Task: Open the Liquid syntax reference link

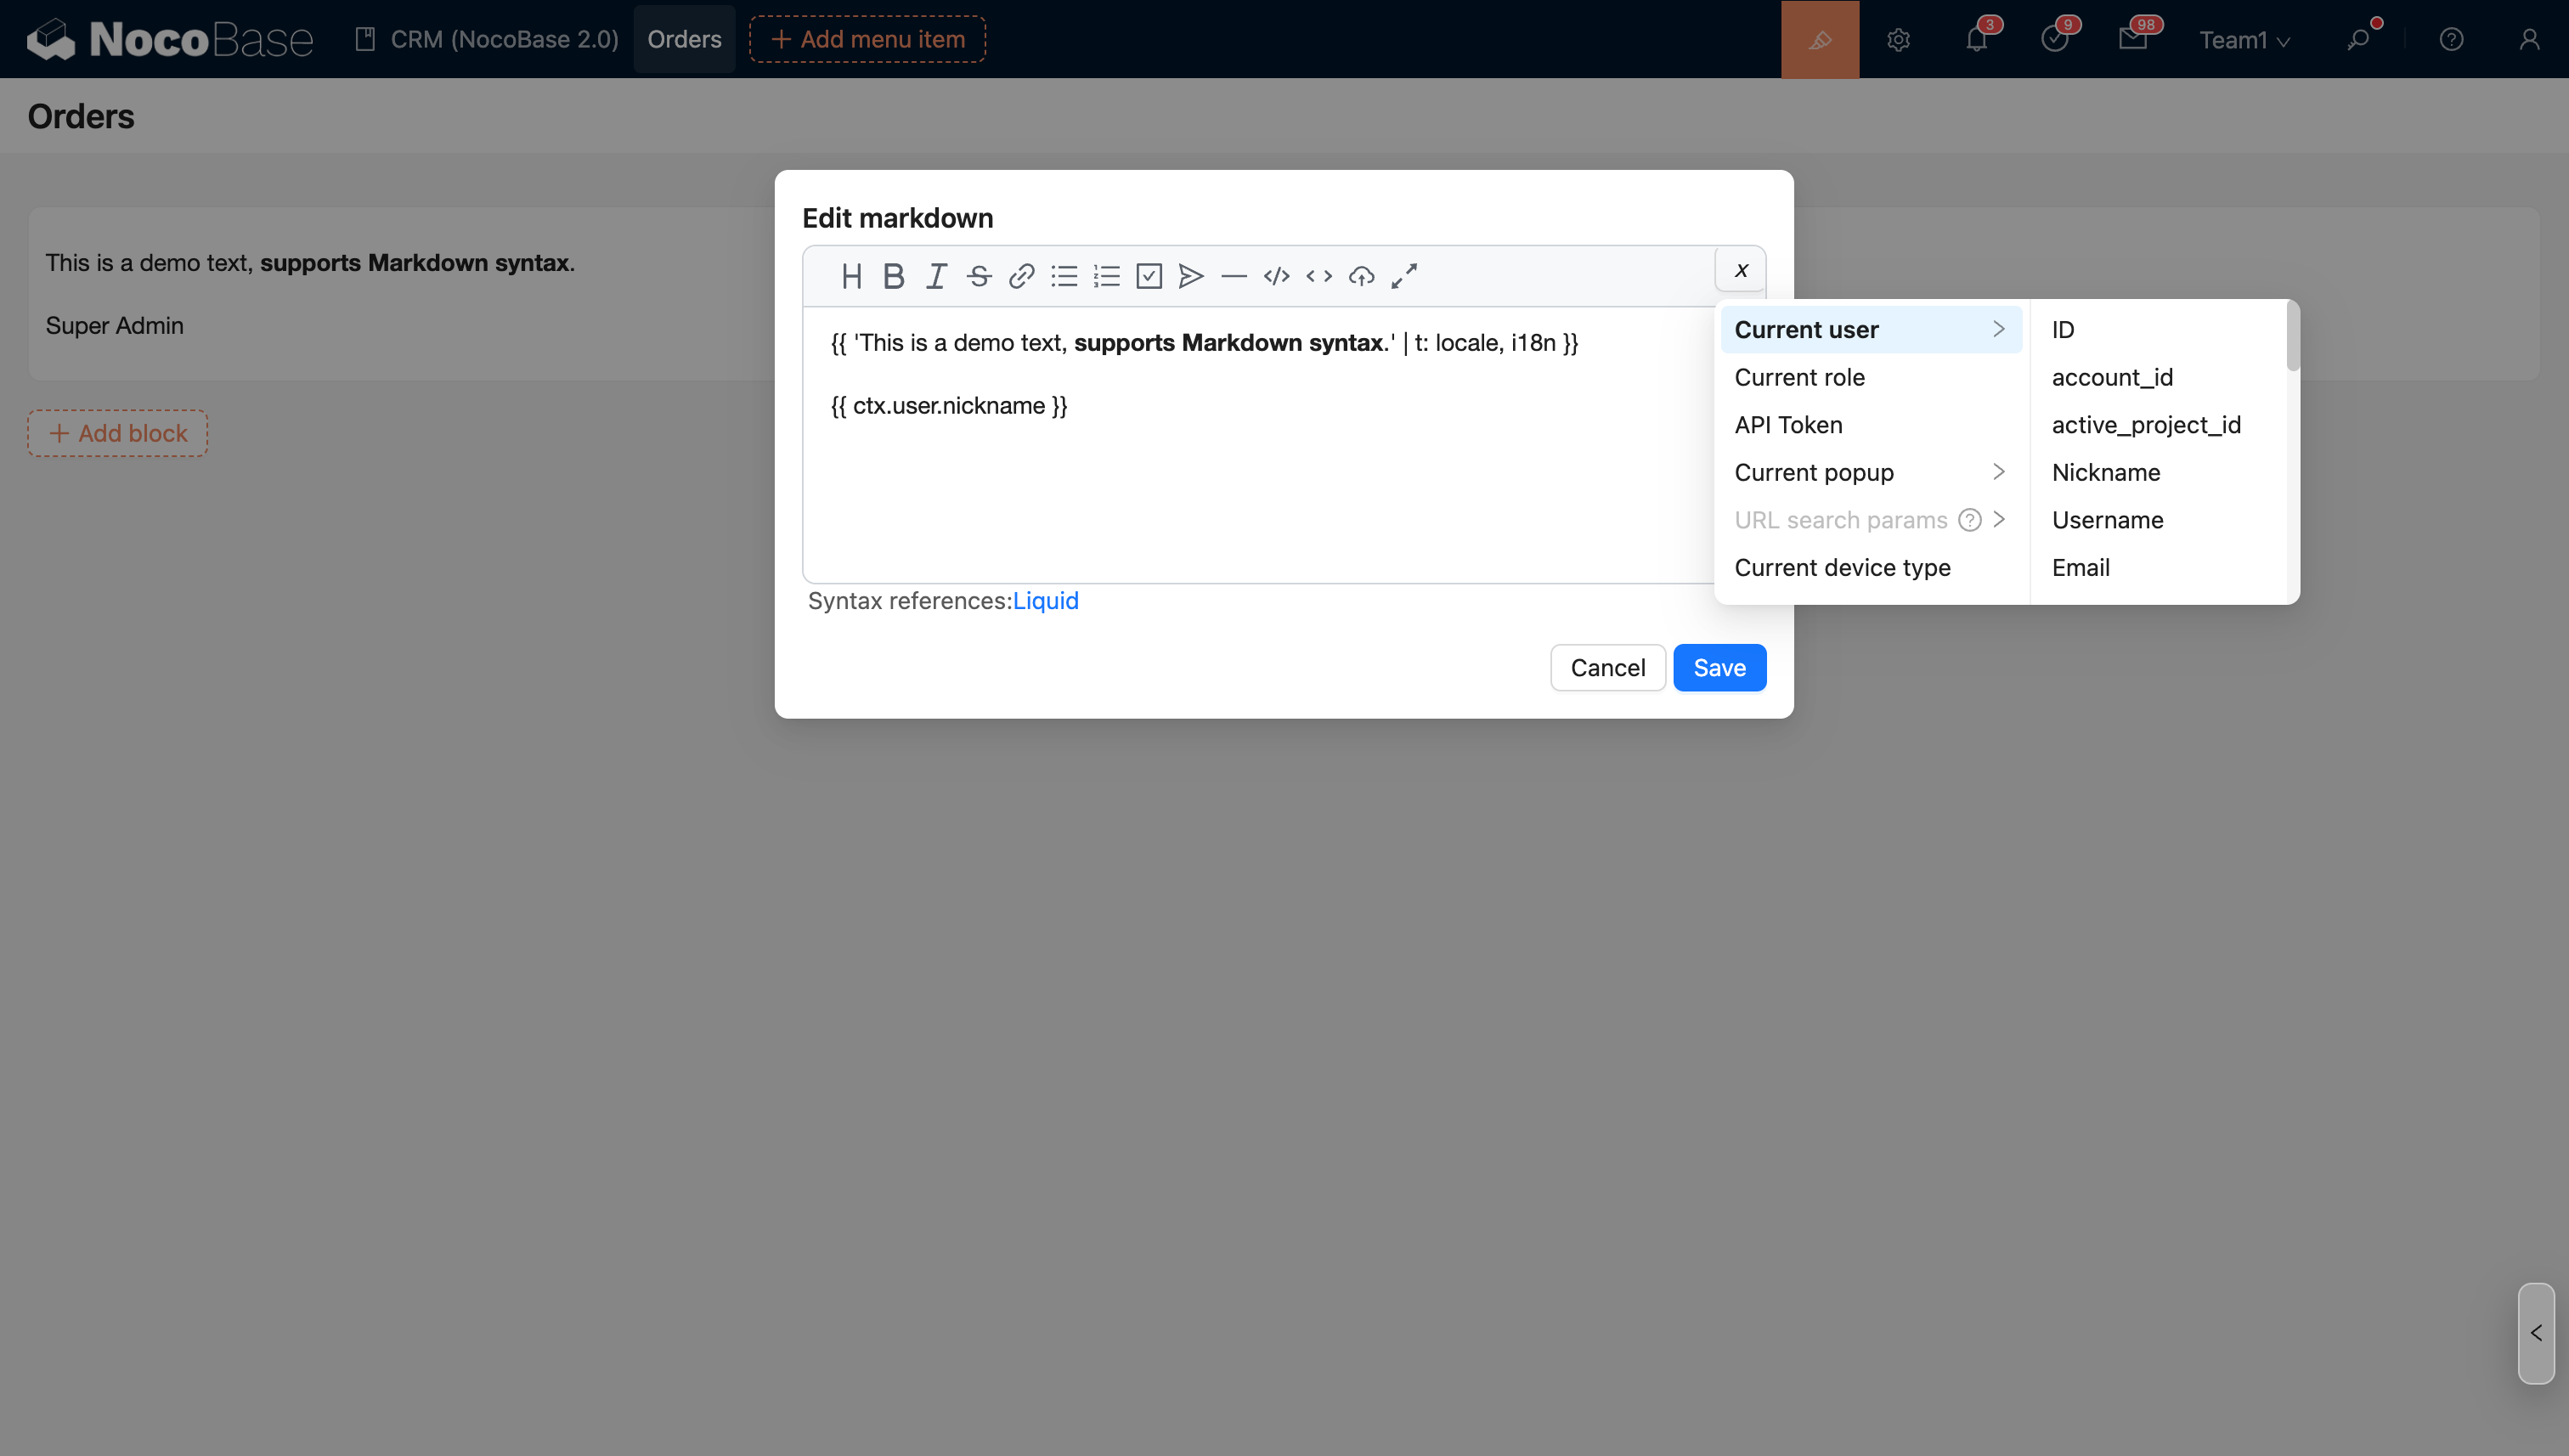Action: coord(1045,601)
